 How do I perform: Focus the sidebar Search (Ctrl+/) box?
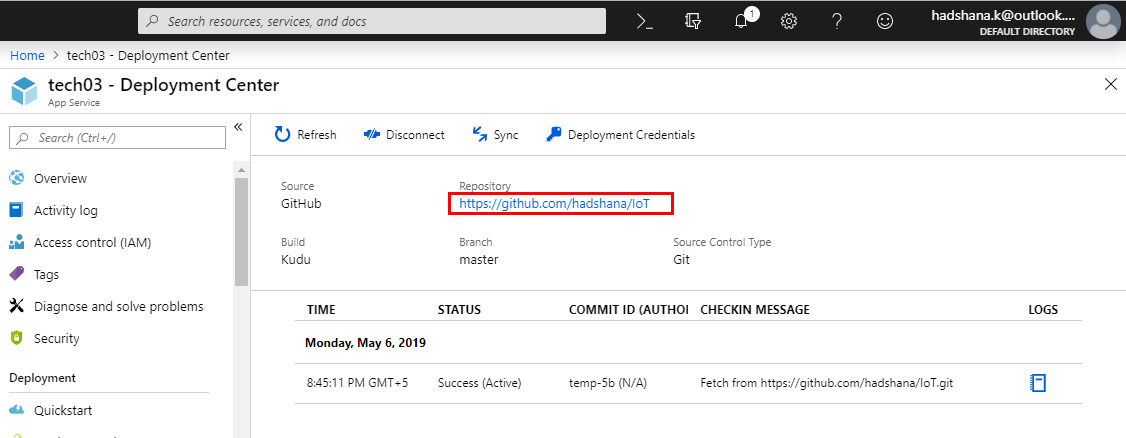coord(117,137)
